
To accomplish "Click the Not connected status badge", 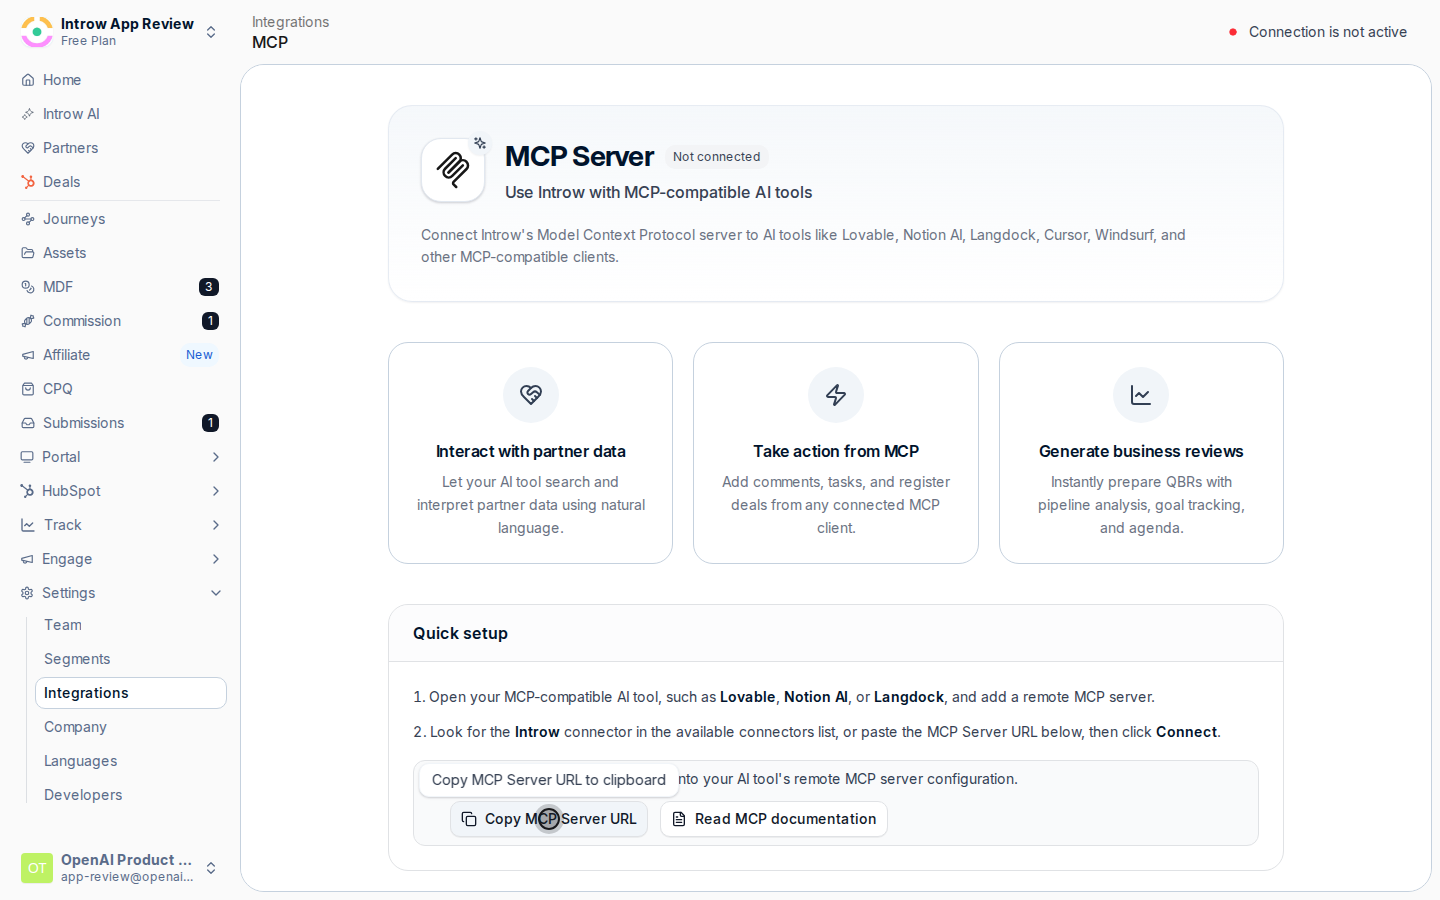I will [716, 157].
